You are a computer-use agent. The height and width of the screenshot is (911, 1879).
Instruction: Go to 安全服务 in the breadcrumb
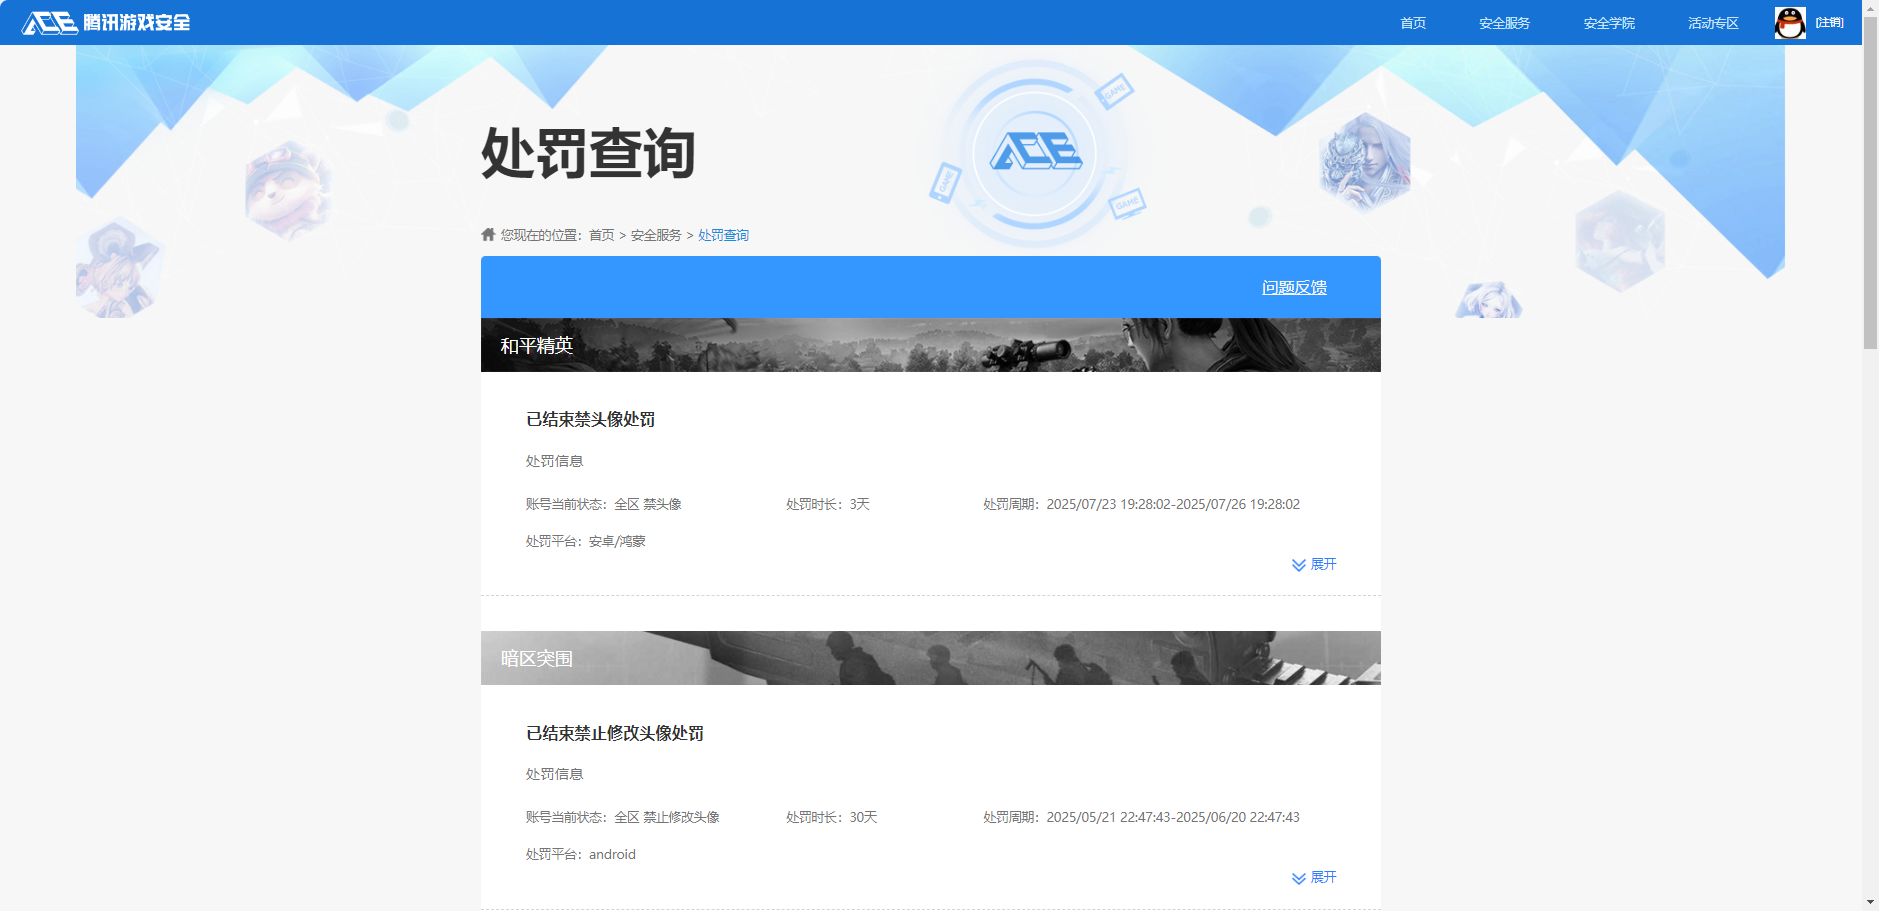656,235
